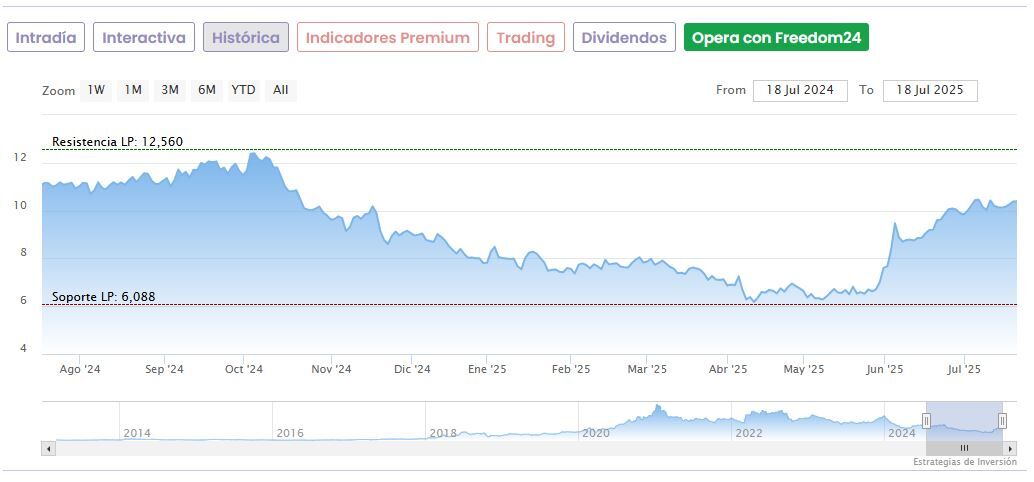
Task: Click the right range handle in navigator
Action: tap(1002, 421)
